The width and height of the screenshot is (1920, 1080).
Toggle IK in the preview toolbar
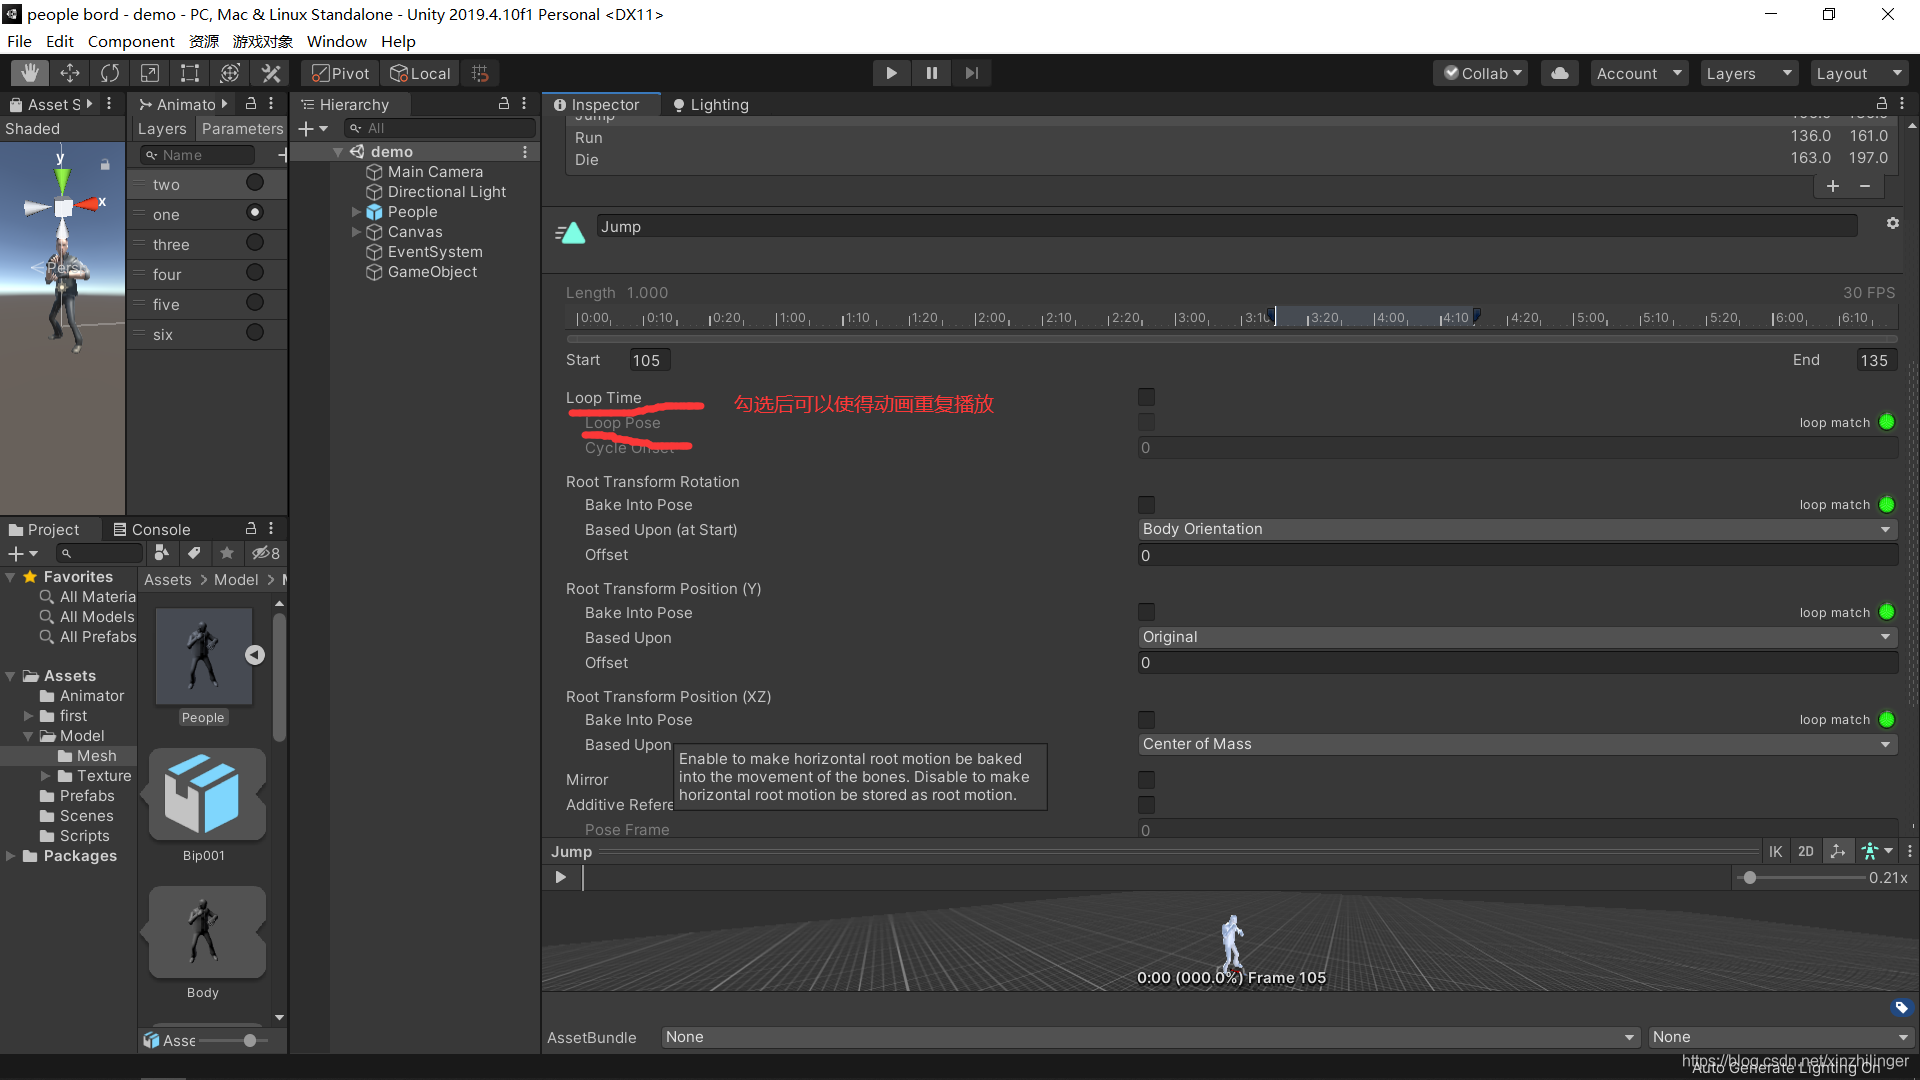click(1775, 852)
